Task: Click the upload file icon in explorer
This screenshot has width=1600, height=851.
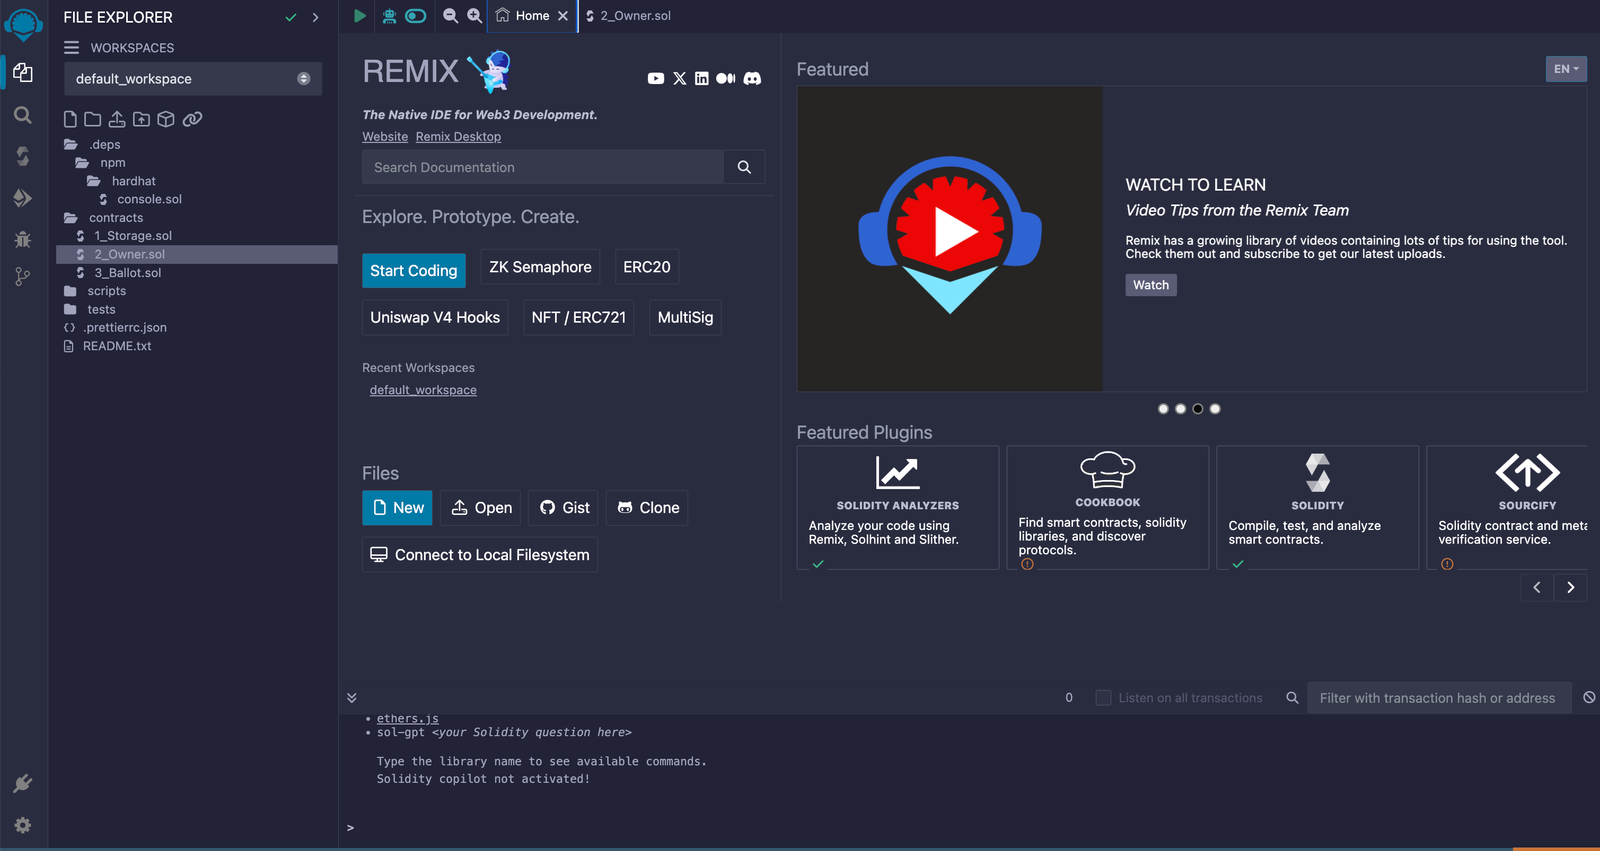Action: 117,119
